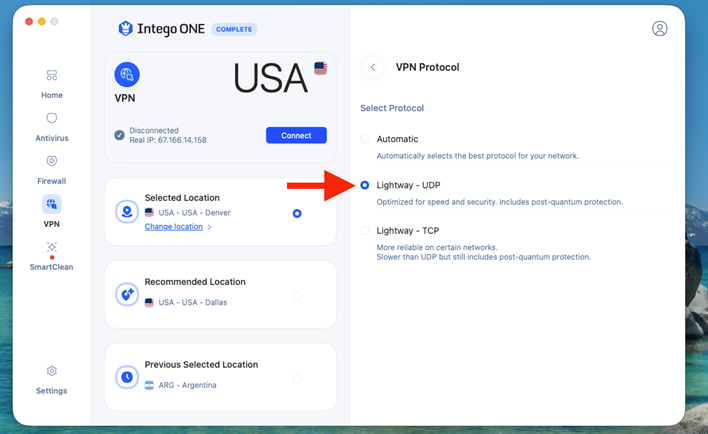Click the COMPLETE plan badge
Image resolution: width=708 pixels, height=434 pixels.
click(x=234, y=29)
